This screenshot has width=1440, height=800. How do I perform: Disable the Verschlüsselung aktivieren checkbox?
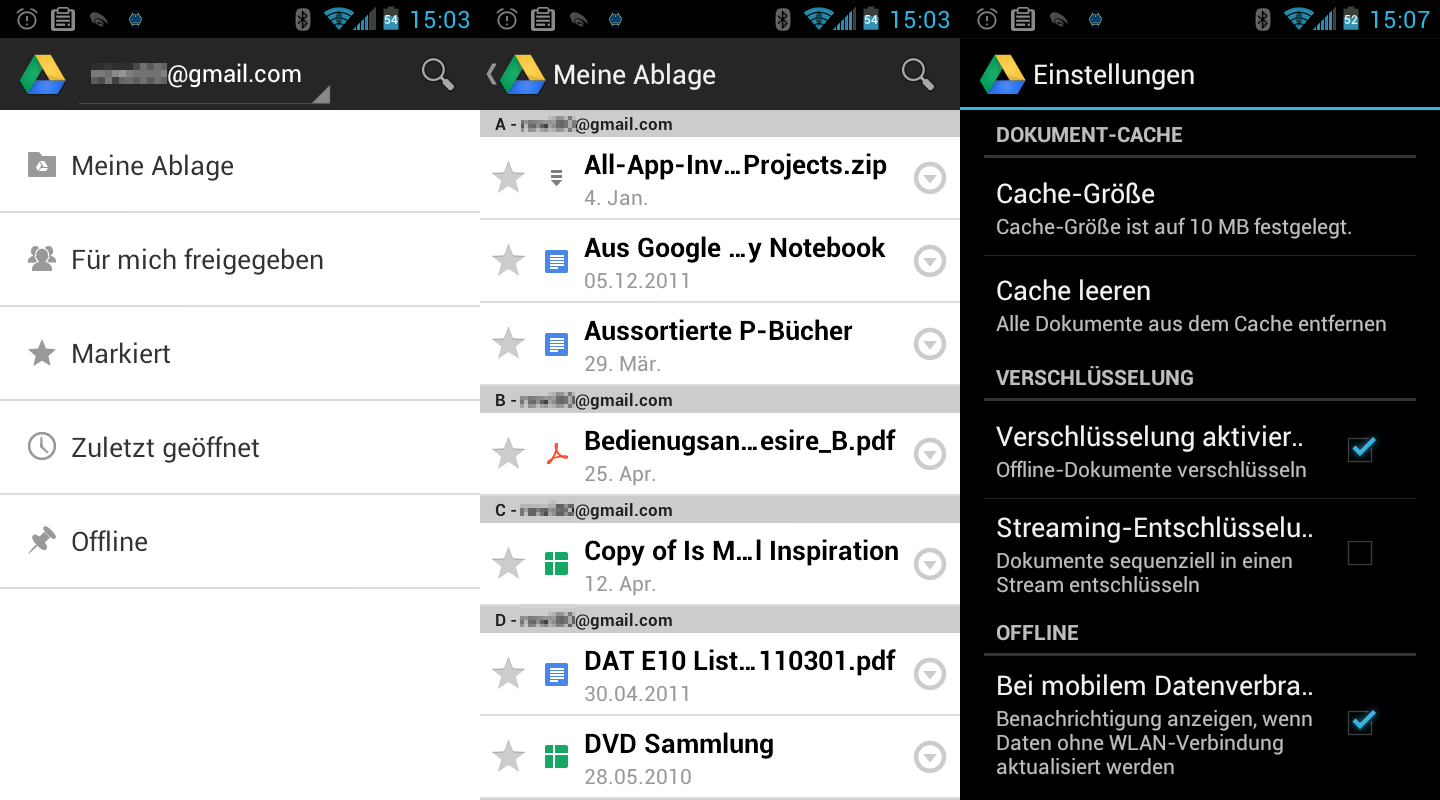point(1360,449)
